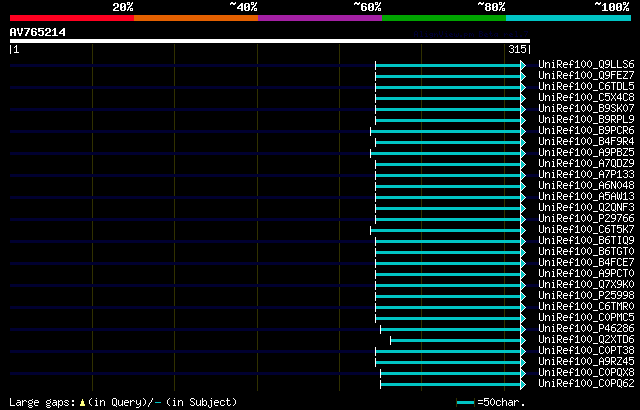640x410 pixels.
Task: Click the cyan alignment bar for C6T5K7
Action: click(446, 230)
